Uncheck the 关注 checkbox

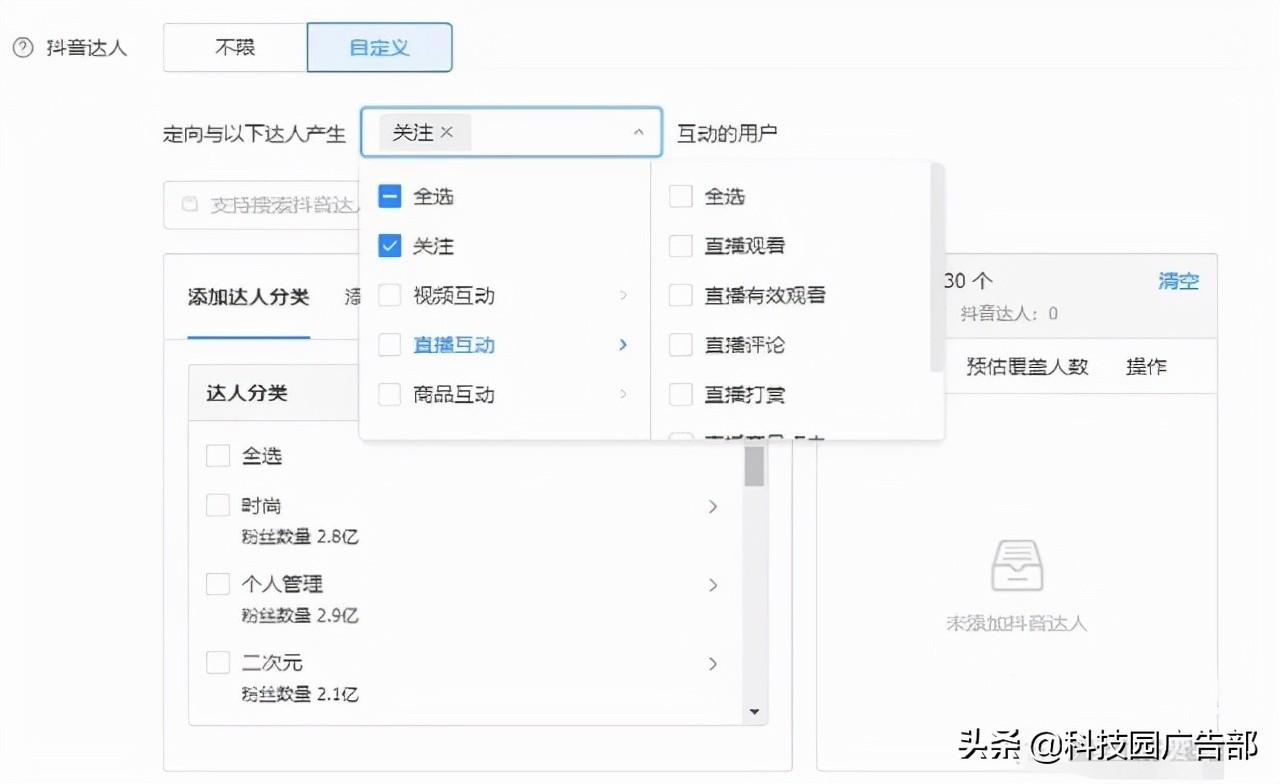point(390,246)
